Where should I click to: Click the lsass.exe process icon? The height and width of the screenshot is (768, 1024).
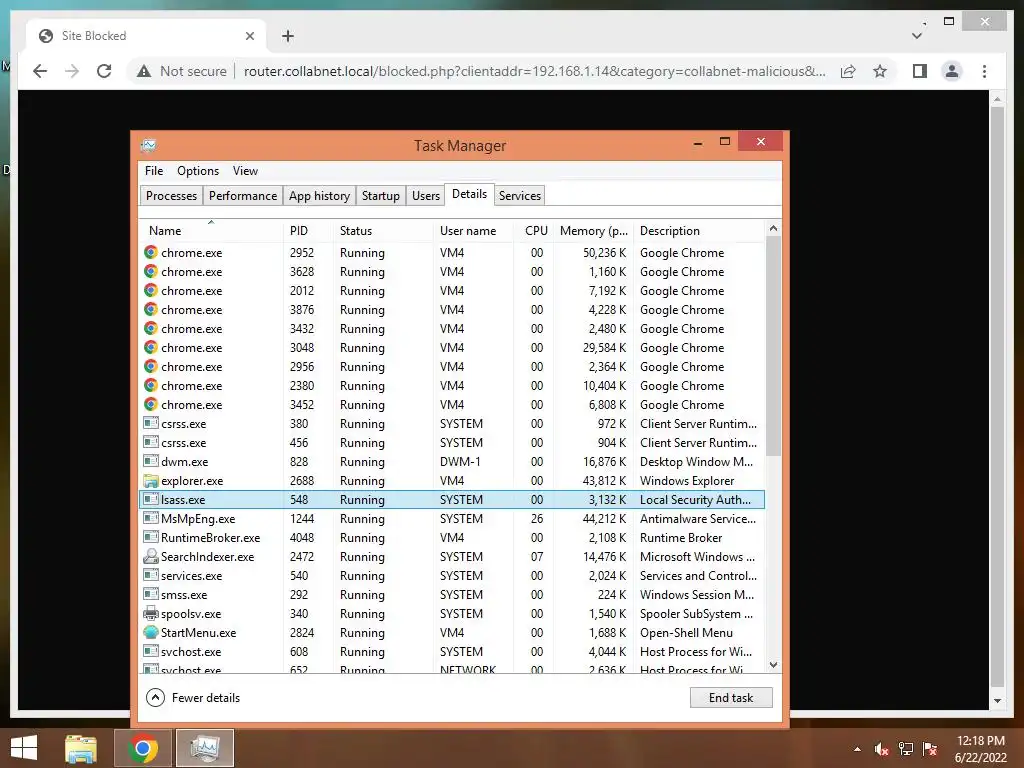[x=151, y=499]
